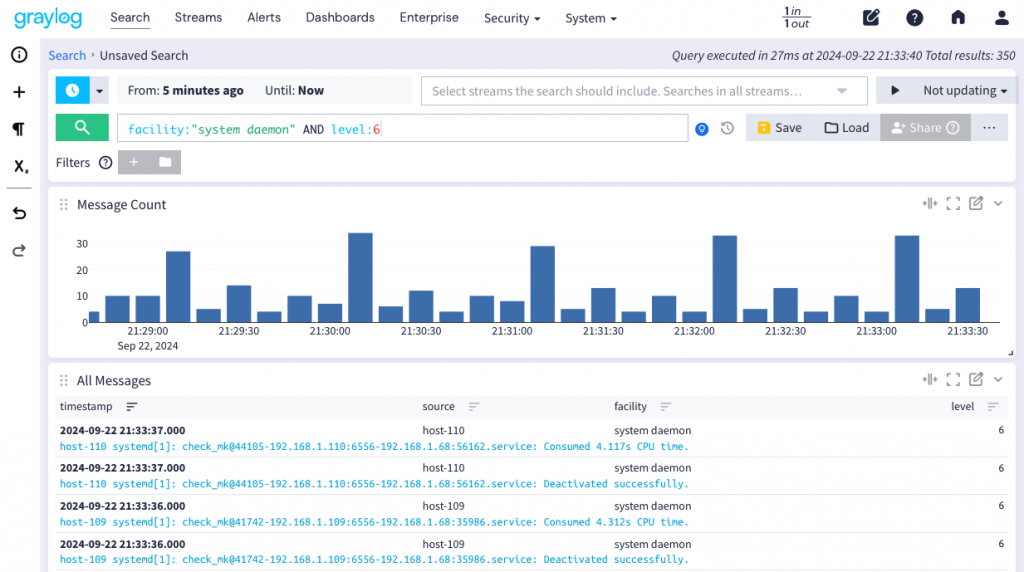
Task: Open the source column sort icon
Action: (x=473, y=407)
